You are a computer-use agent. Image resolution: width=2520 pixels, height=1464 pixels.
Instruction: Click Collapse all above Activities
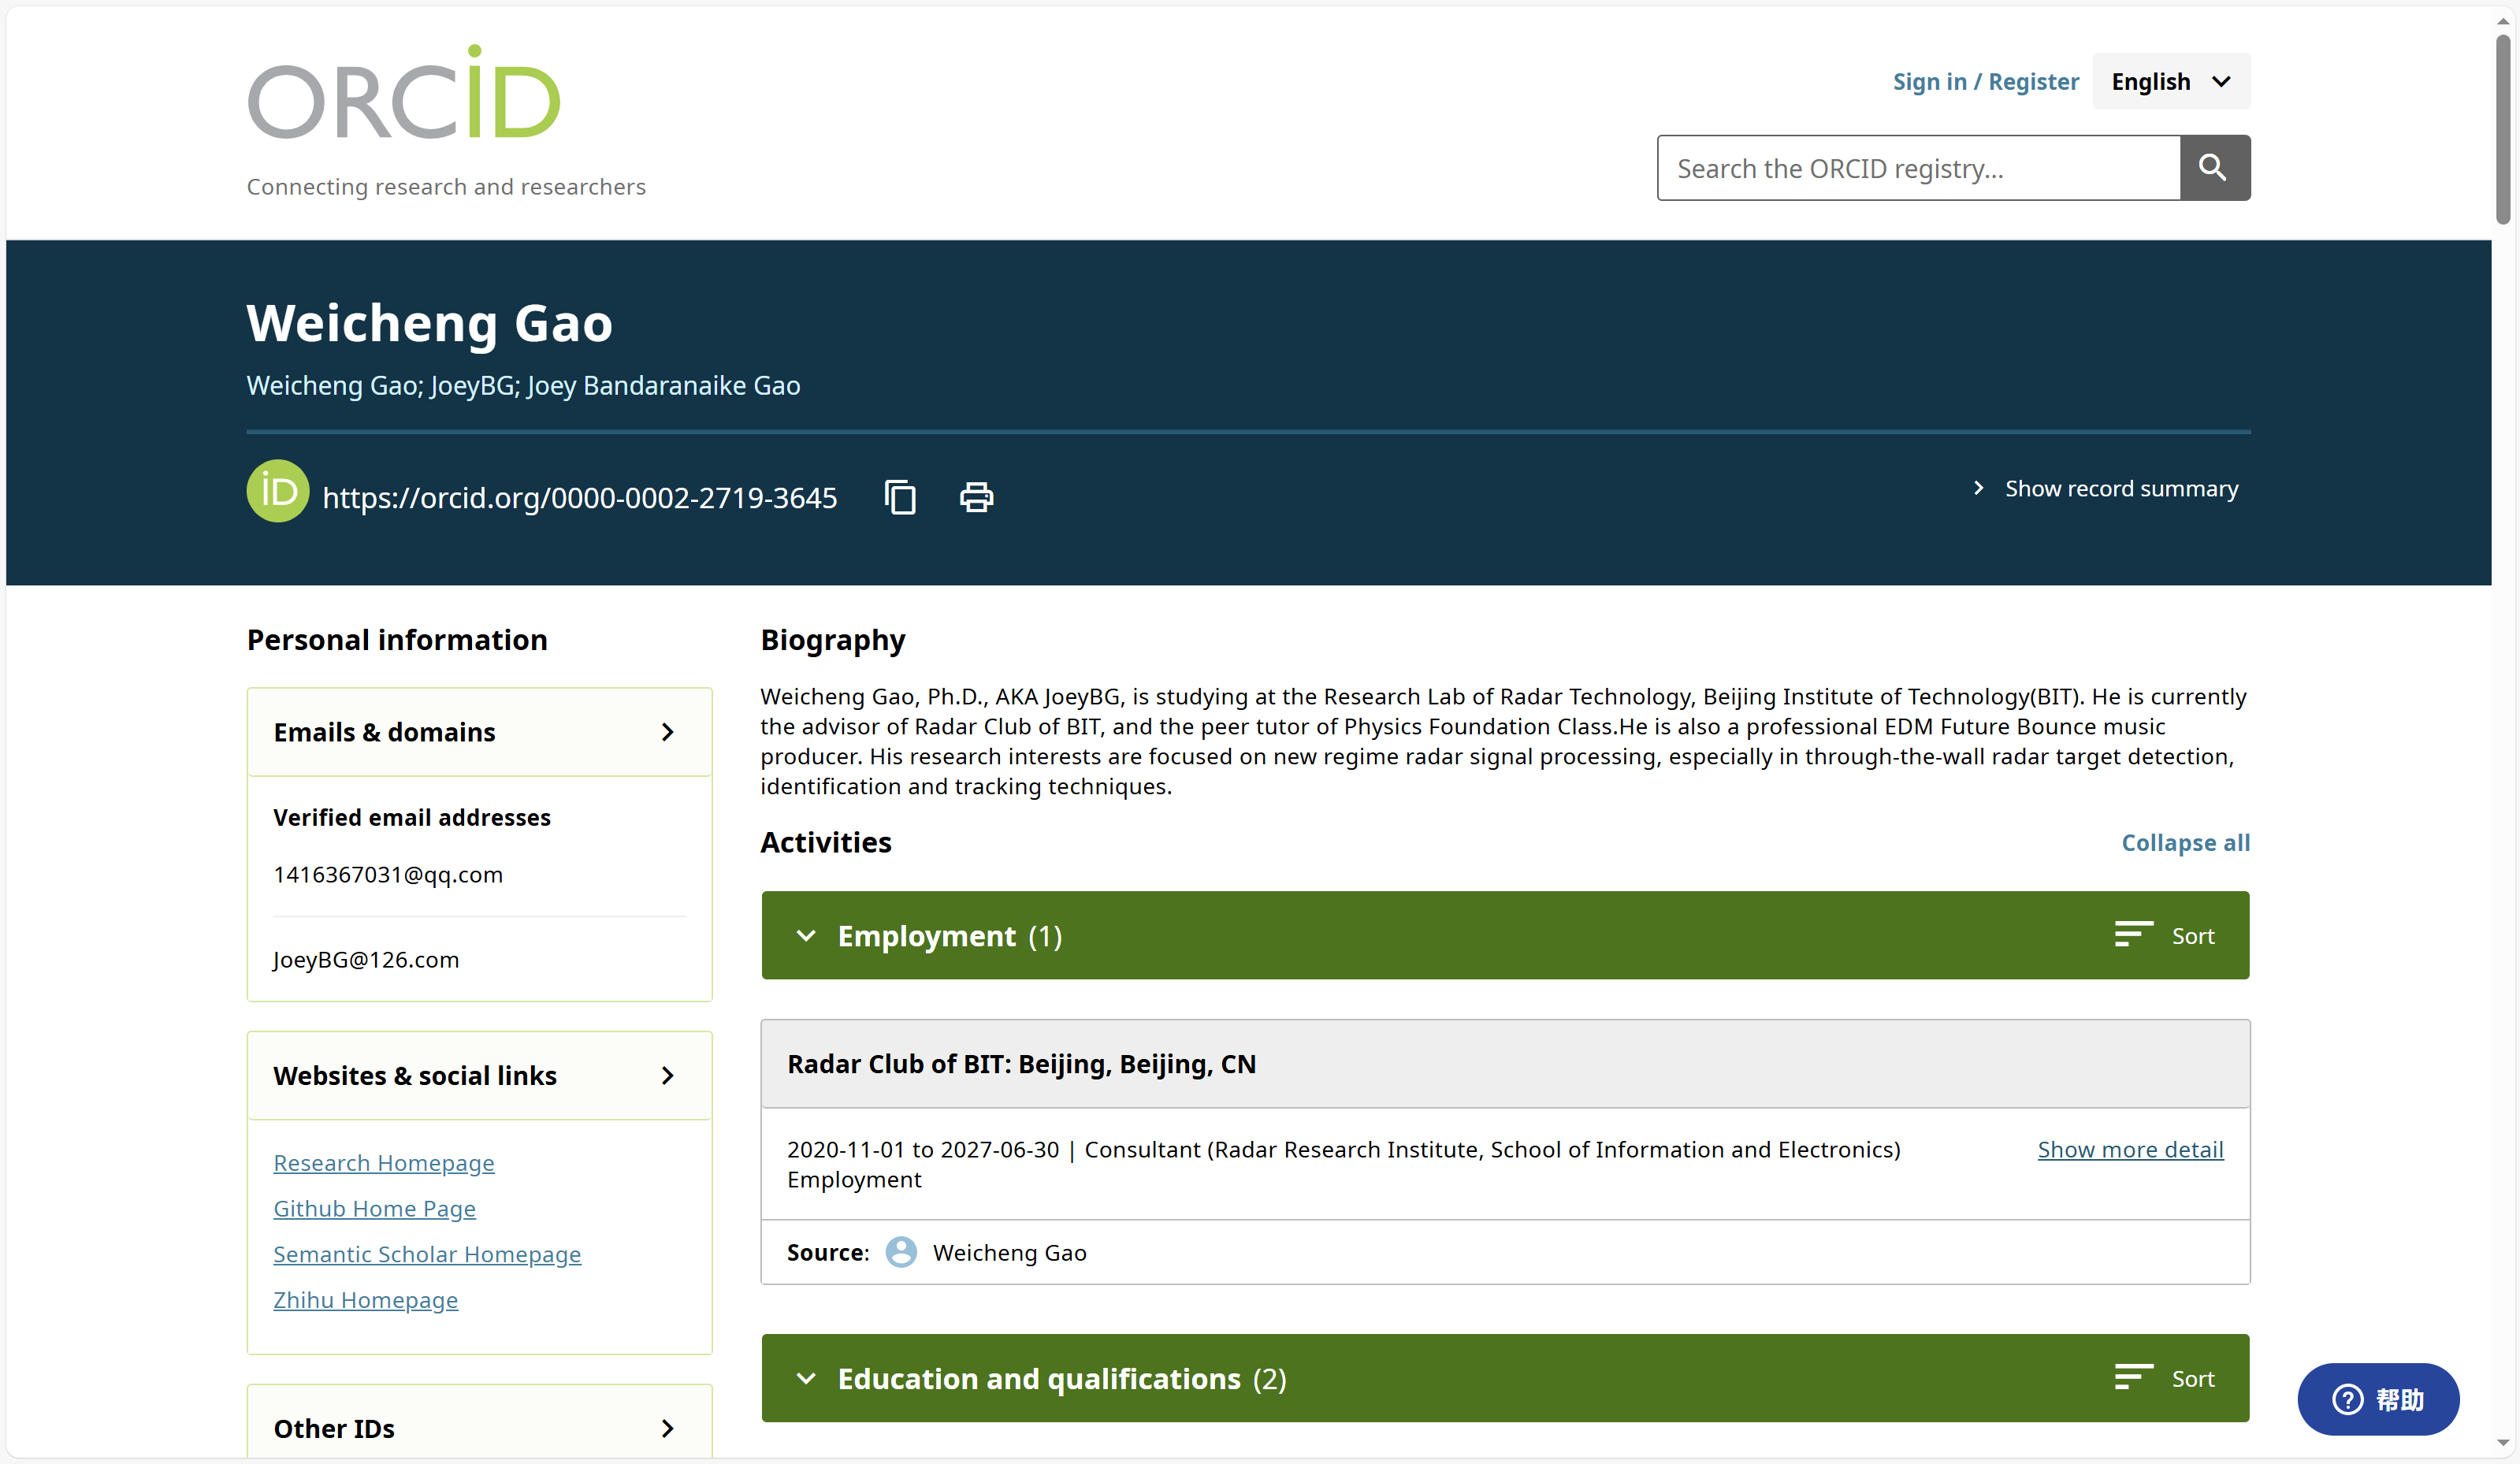click(x=2185, y=842)
